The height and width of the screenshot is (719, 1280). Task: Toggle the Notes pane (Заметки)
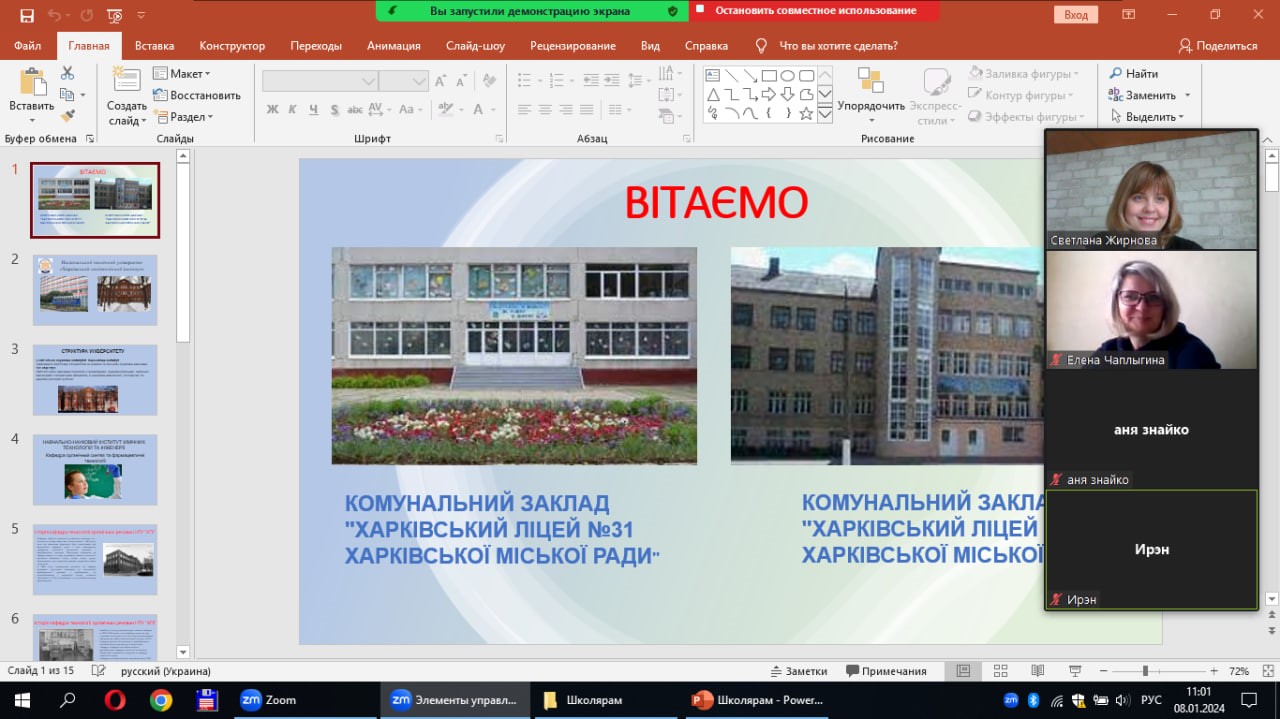(x=798, y=671)
